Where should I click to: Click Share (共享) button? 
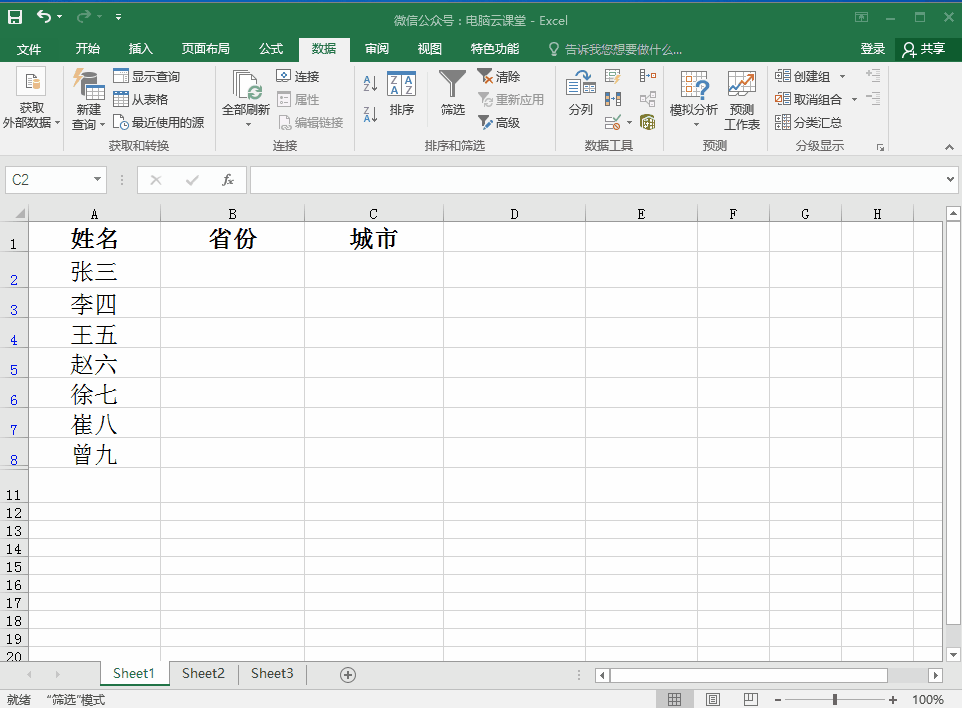coord(924,49)
